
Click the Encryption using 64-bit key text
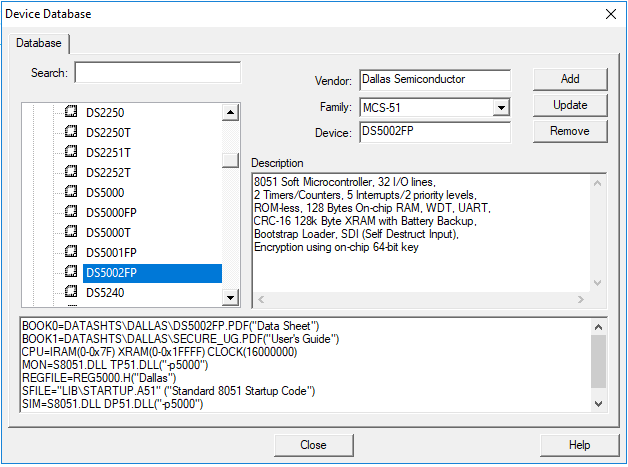click(336, 247)
